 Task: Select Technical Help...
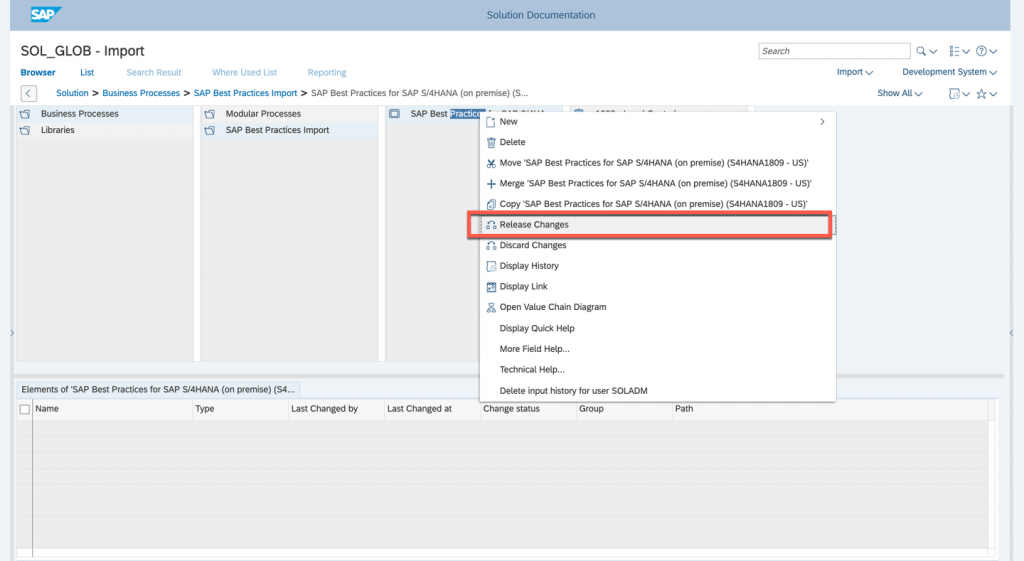tap(658, 370)
